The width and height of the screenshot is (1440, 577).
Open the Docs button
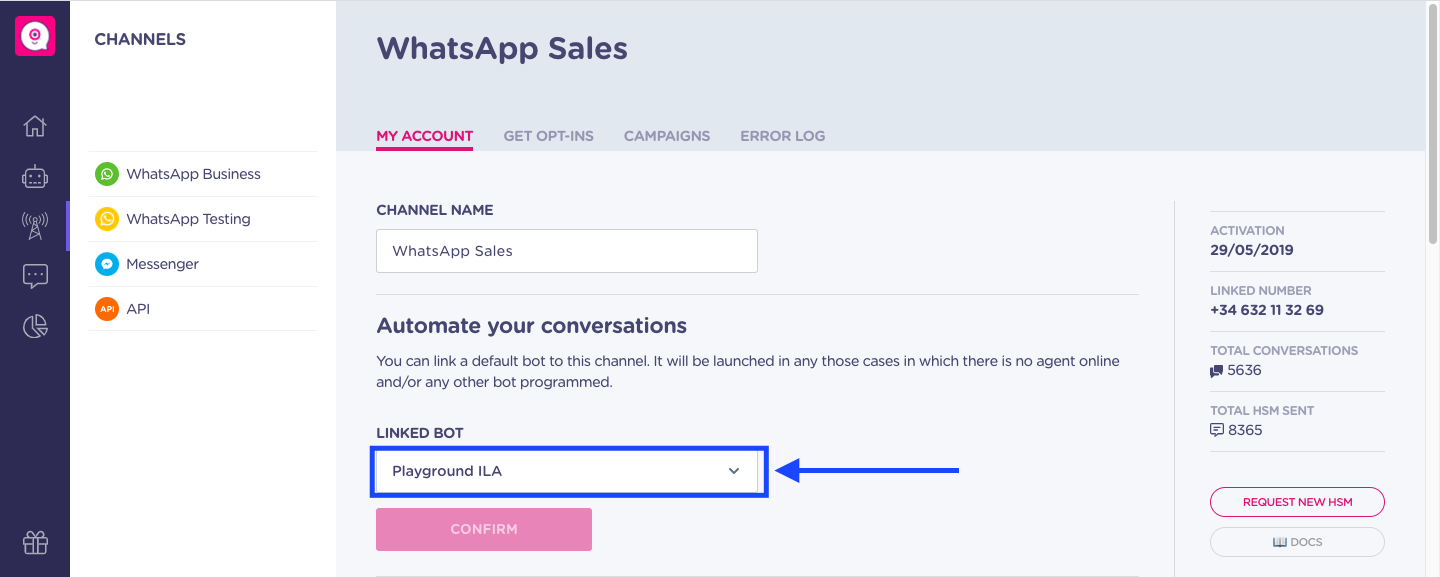(1297, 542)
